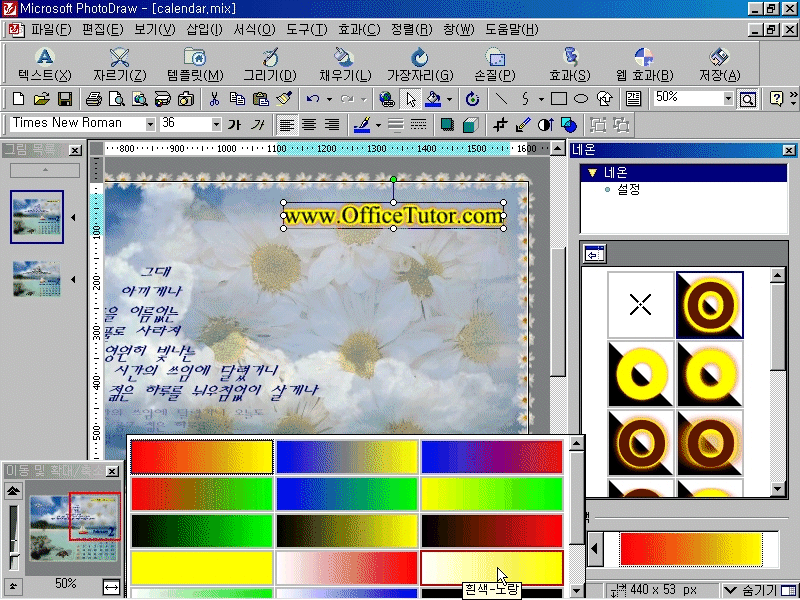The image size is (800, 600).
Task: Open the 도움말(H) menu
Action: tap(511, 30)
